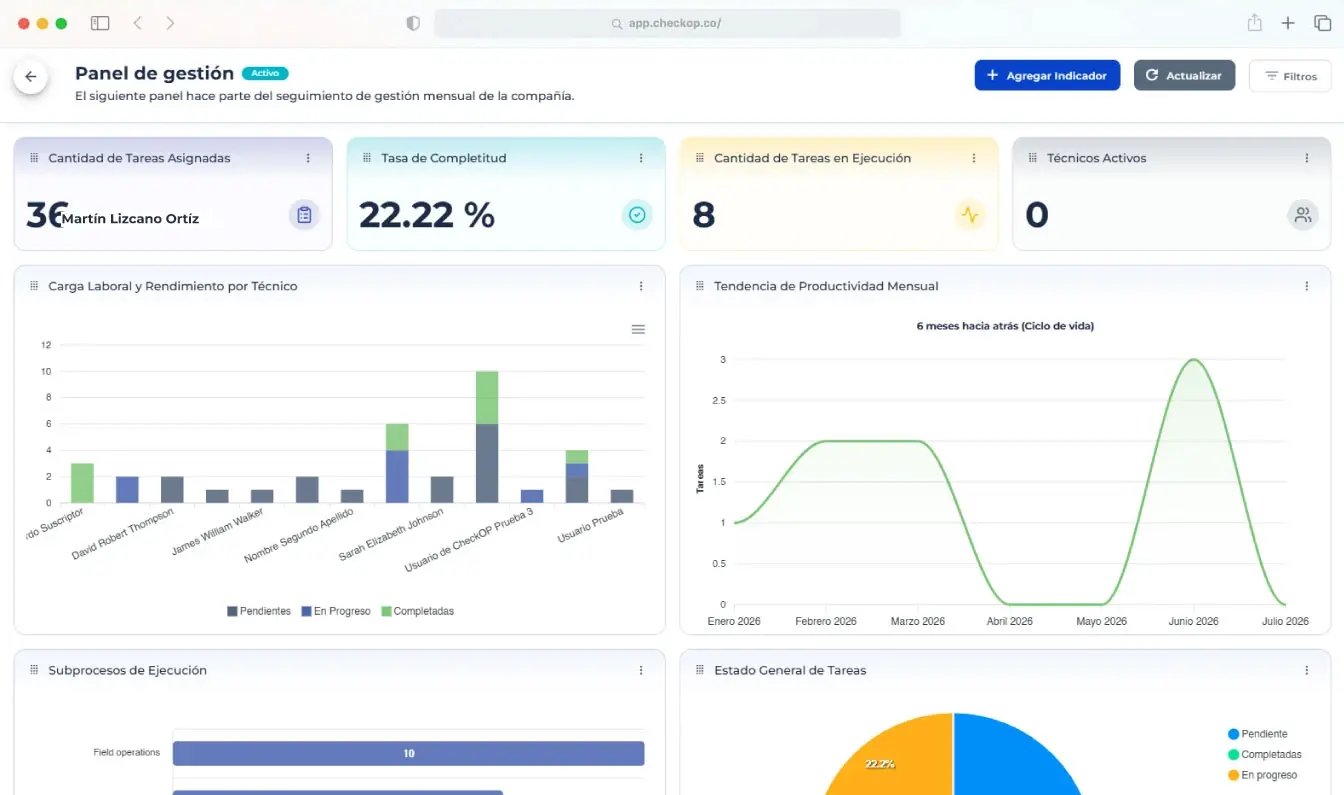Grab drag handle of Técnicos Activos
1344x795 pixels.
[1033, 158]
